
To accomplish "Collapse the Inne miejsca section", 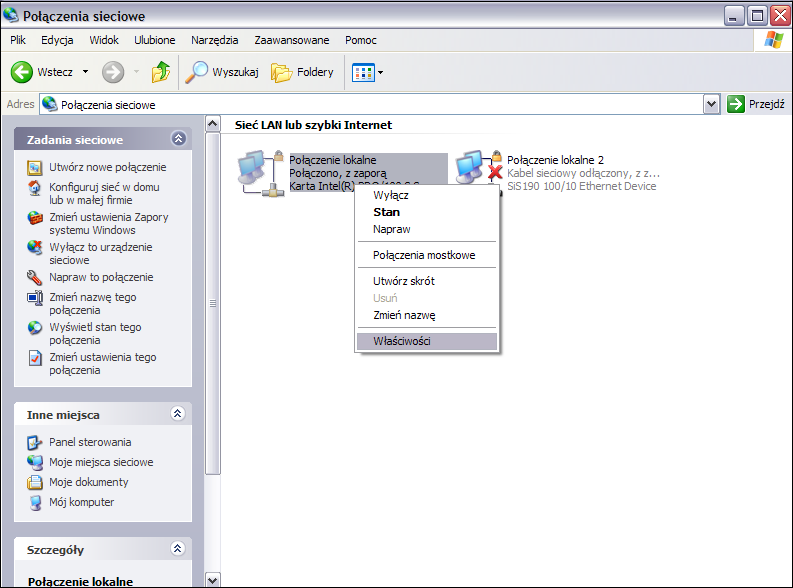I will [x=178, y=413].
